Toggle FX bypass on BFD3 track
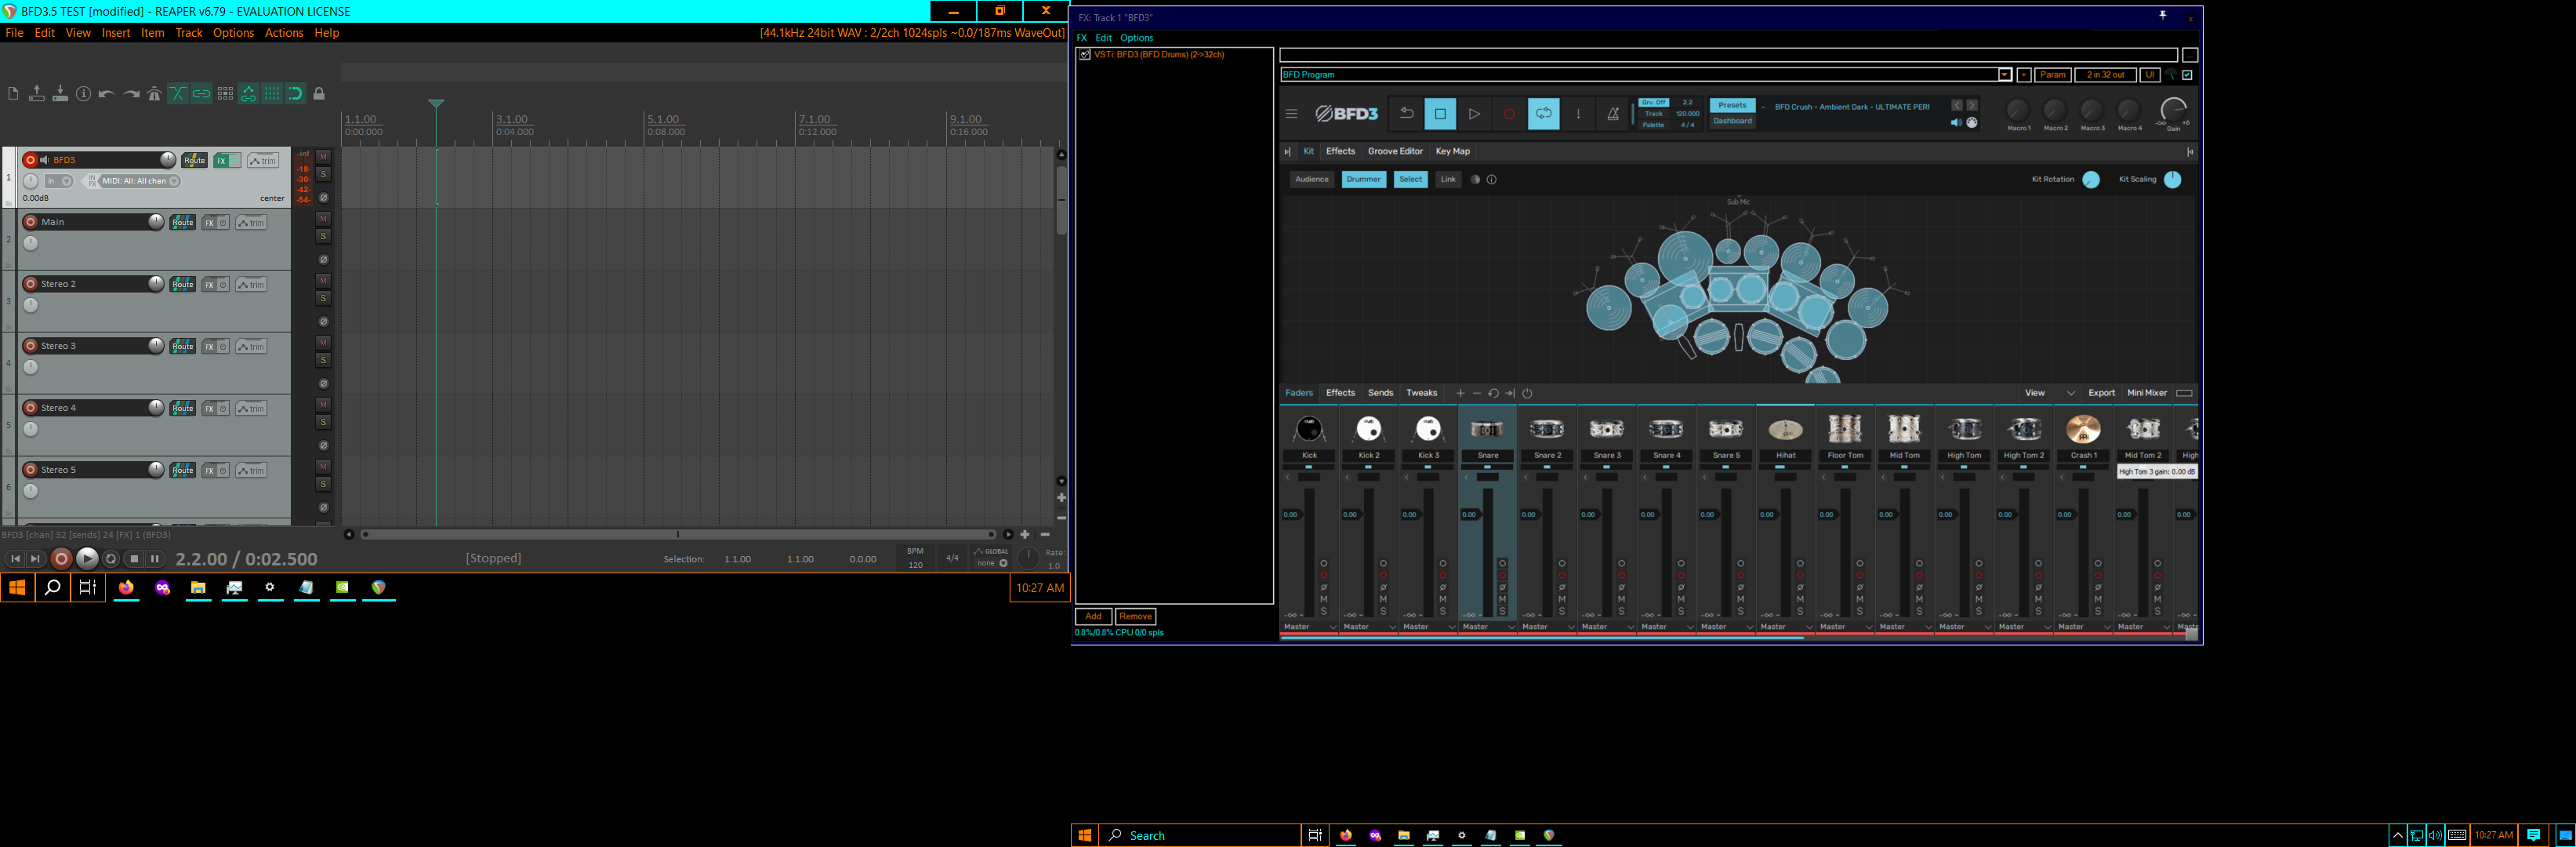This screenshot has height=847, width=2576. tap(235, 161)
